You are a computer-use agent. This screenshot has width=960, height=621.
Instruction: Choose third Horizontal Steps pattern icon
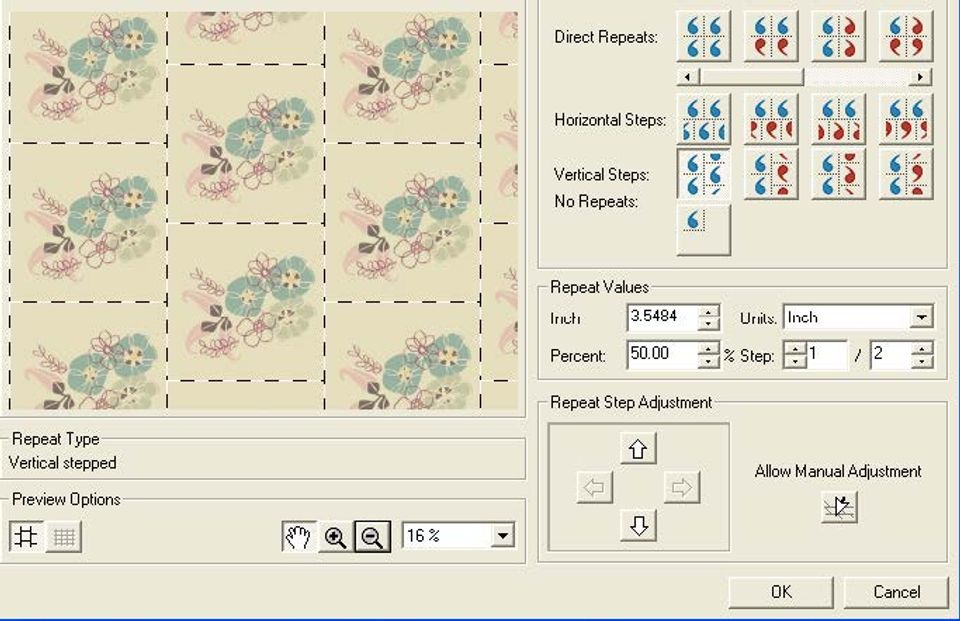tap(838, 119)
